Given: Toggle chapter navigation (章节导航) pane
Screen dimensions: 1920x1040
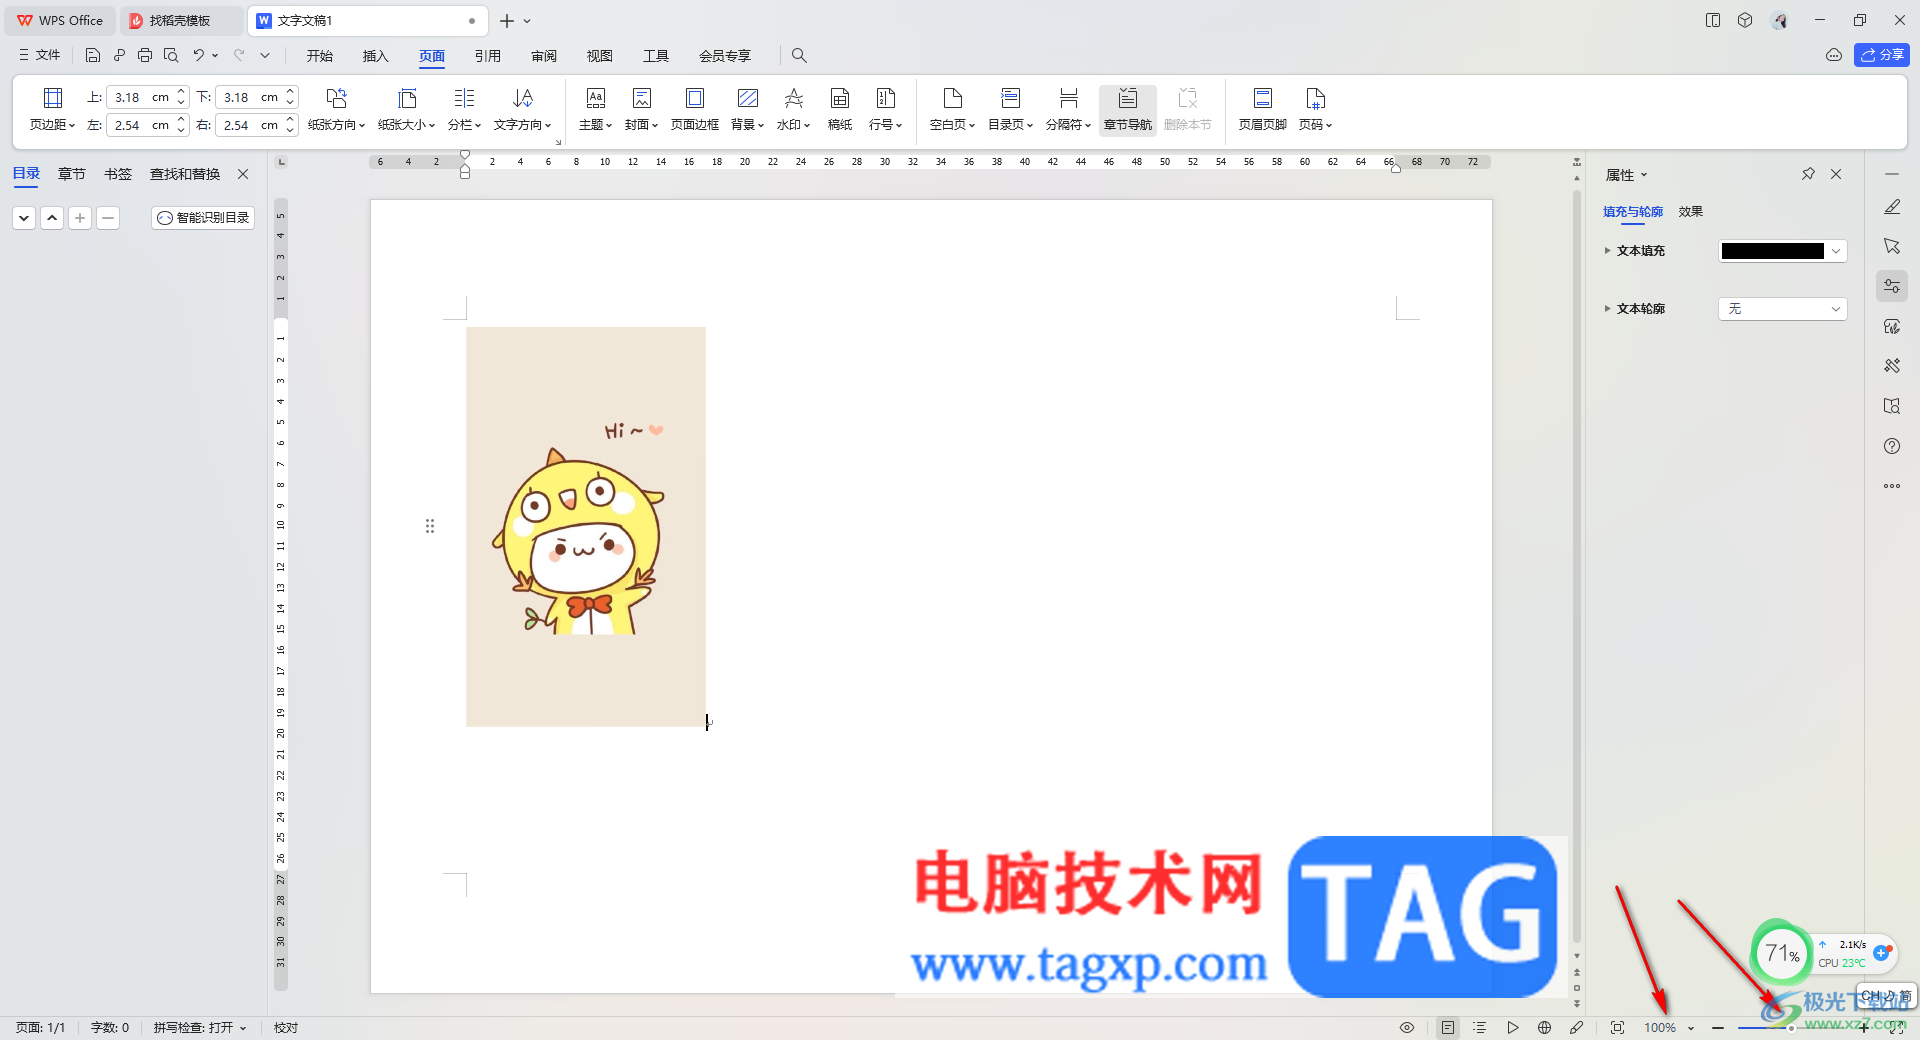Looking at the screenshot, I should coord(1127,109).
